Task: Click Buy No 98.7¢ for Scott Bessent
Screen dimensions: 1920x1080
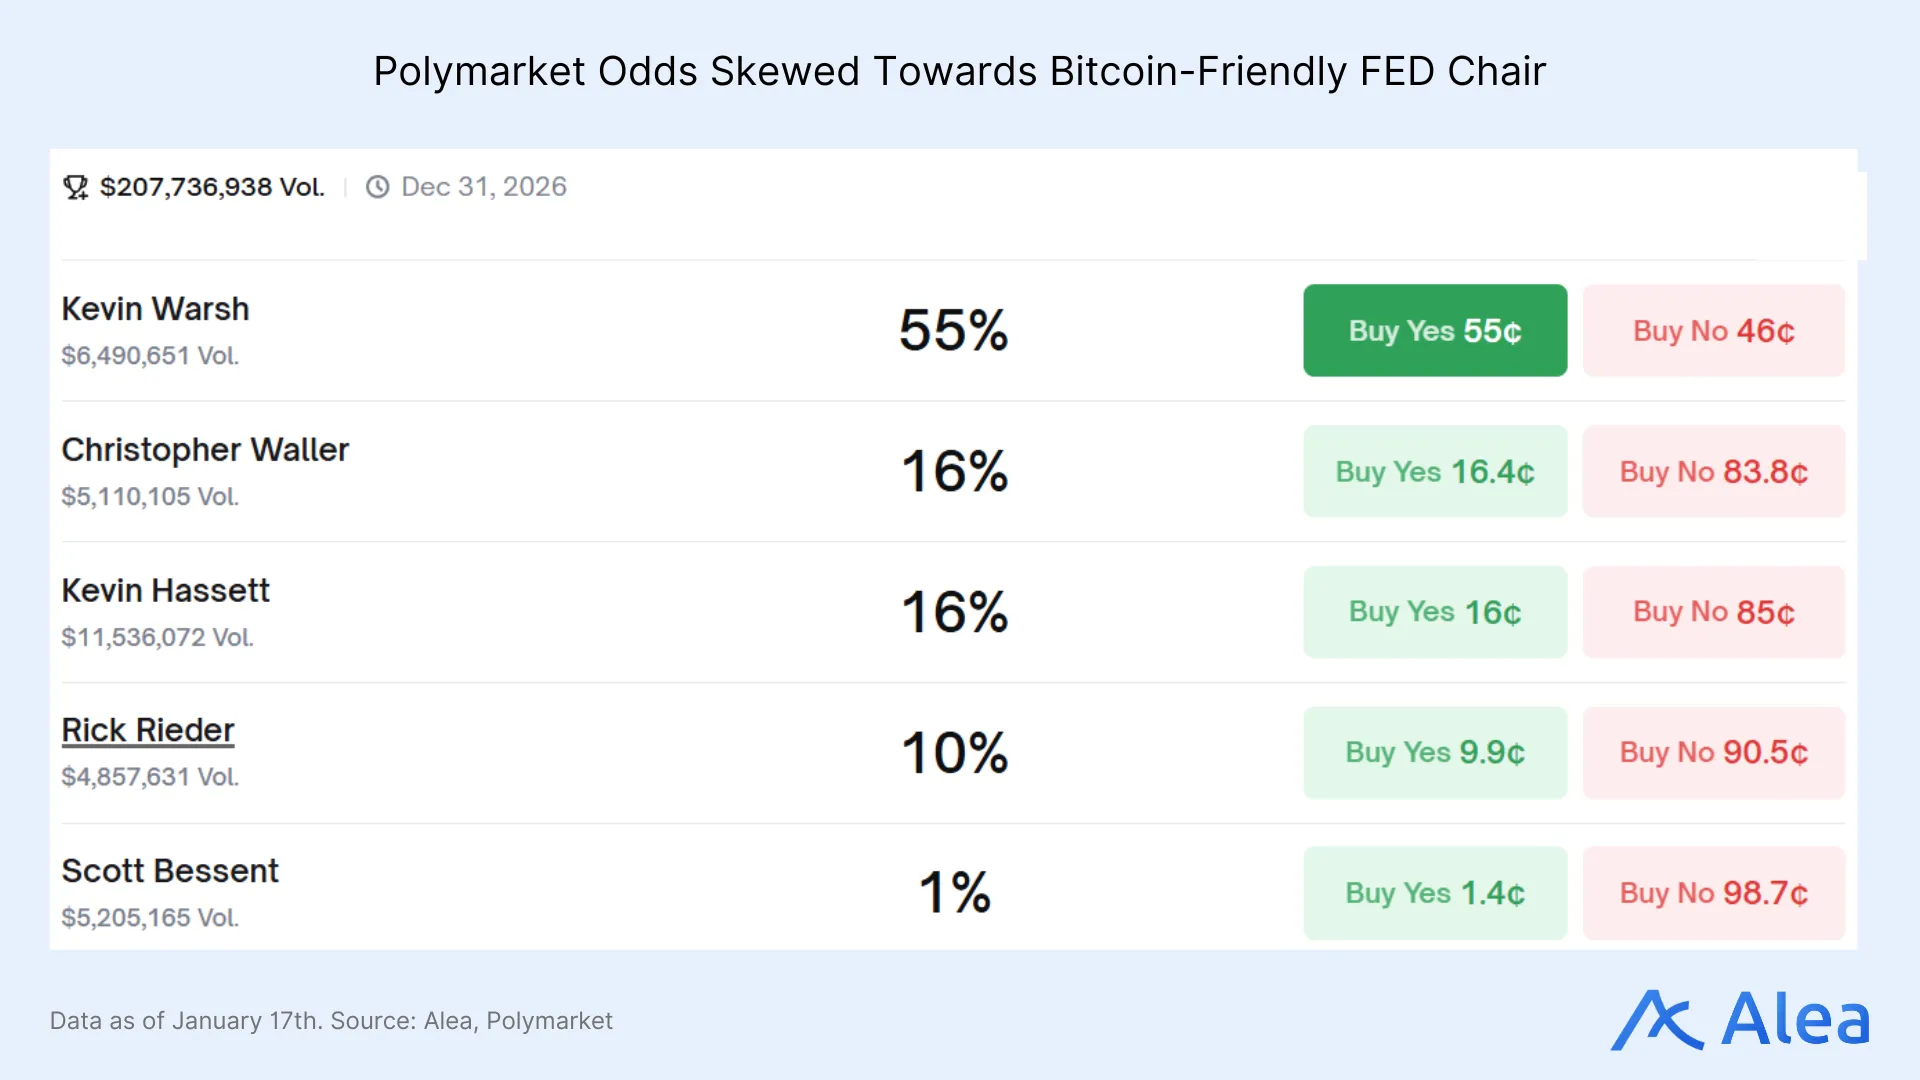Action: tap(1713, 893)
